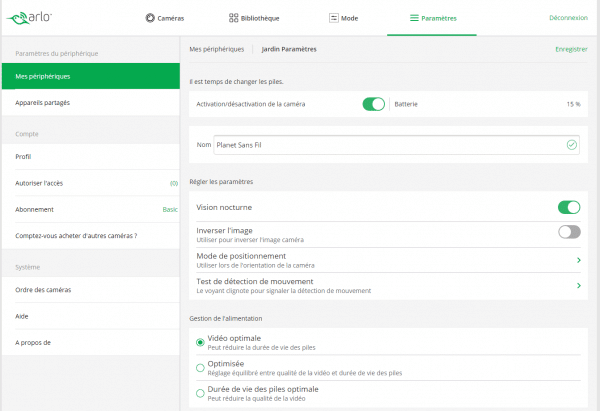The image size is (600, 411).
Task: Click the Enregistrer link
Action: click(x=571, y=48)
